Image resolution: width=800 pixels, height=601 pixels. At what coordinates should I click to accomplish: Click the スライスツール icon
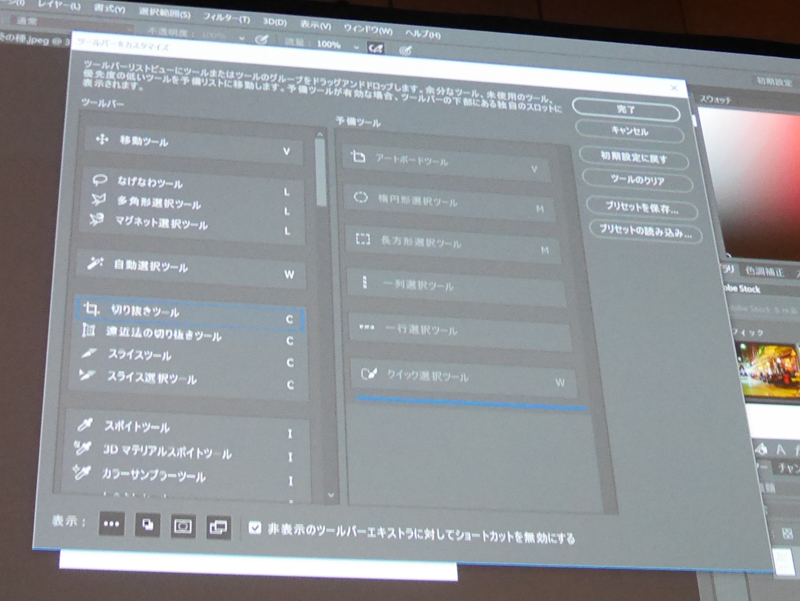click(90, 356)
